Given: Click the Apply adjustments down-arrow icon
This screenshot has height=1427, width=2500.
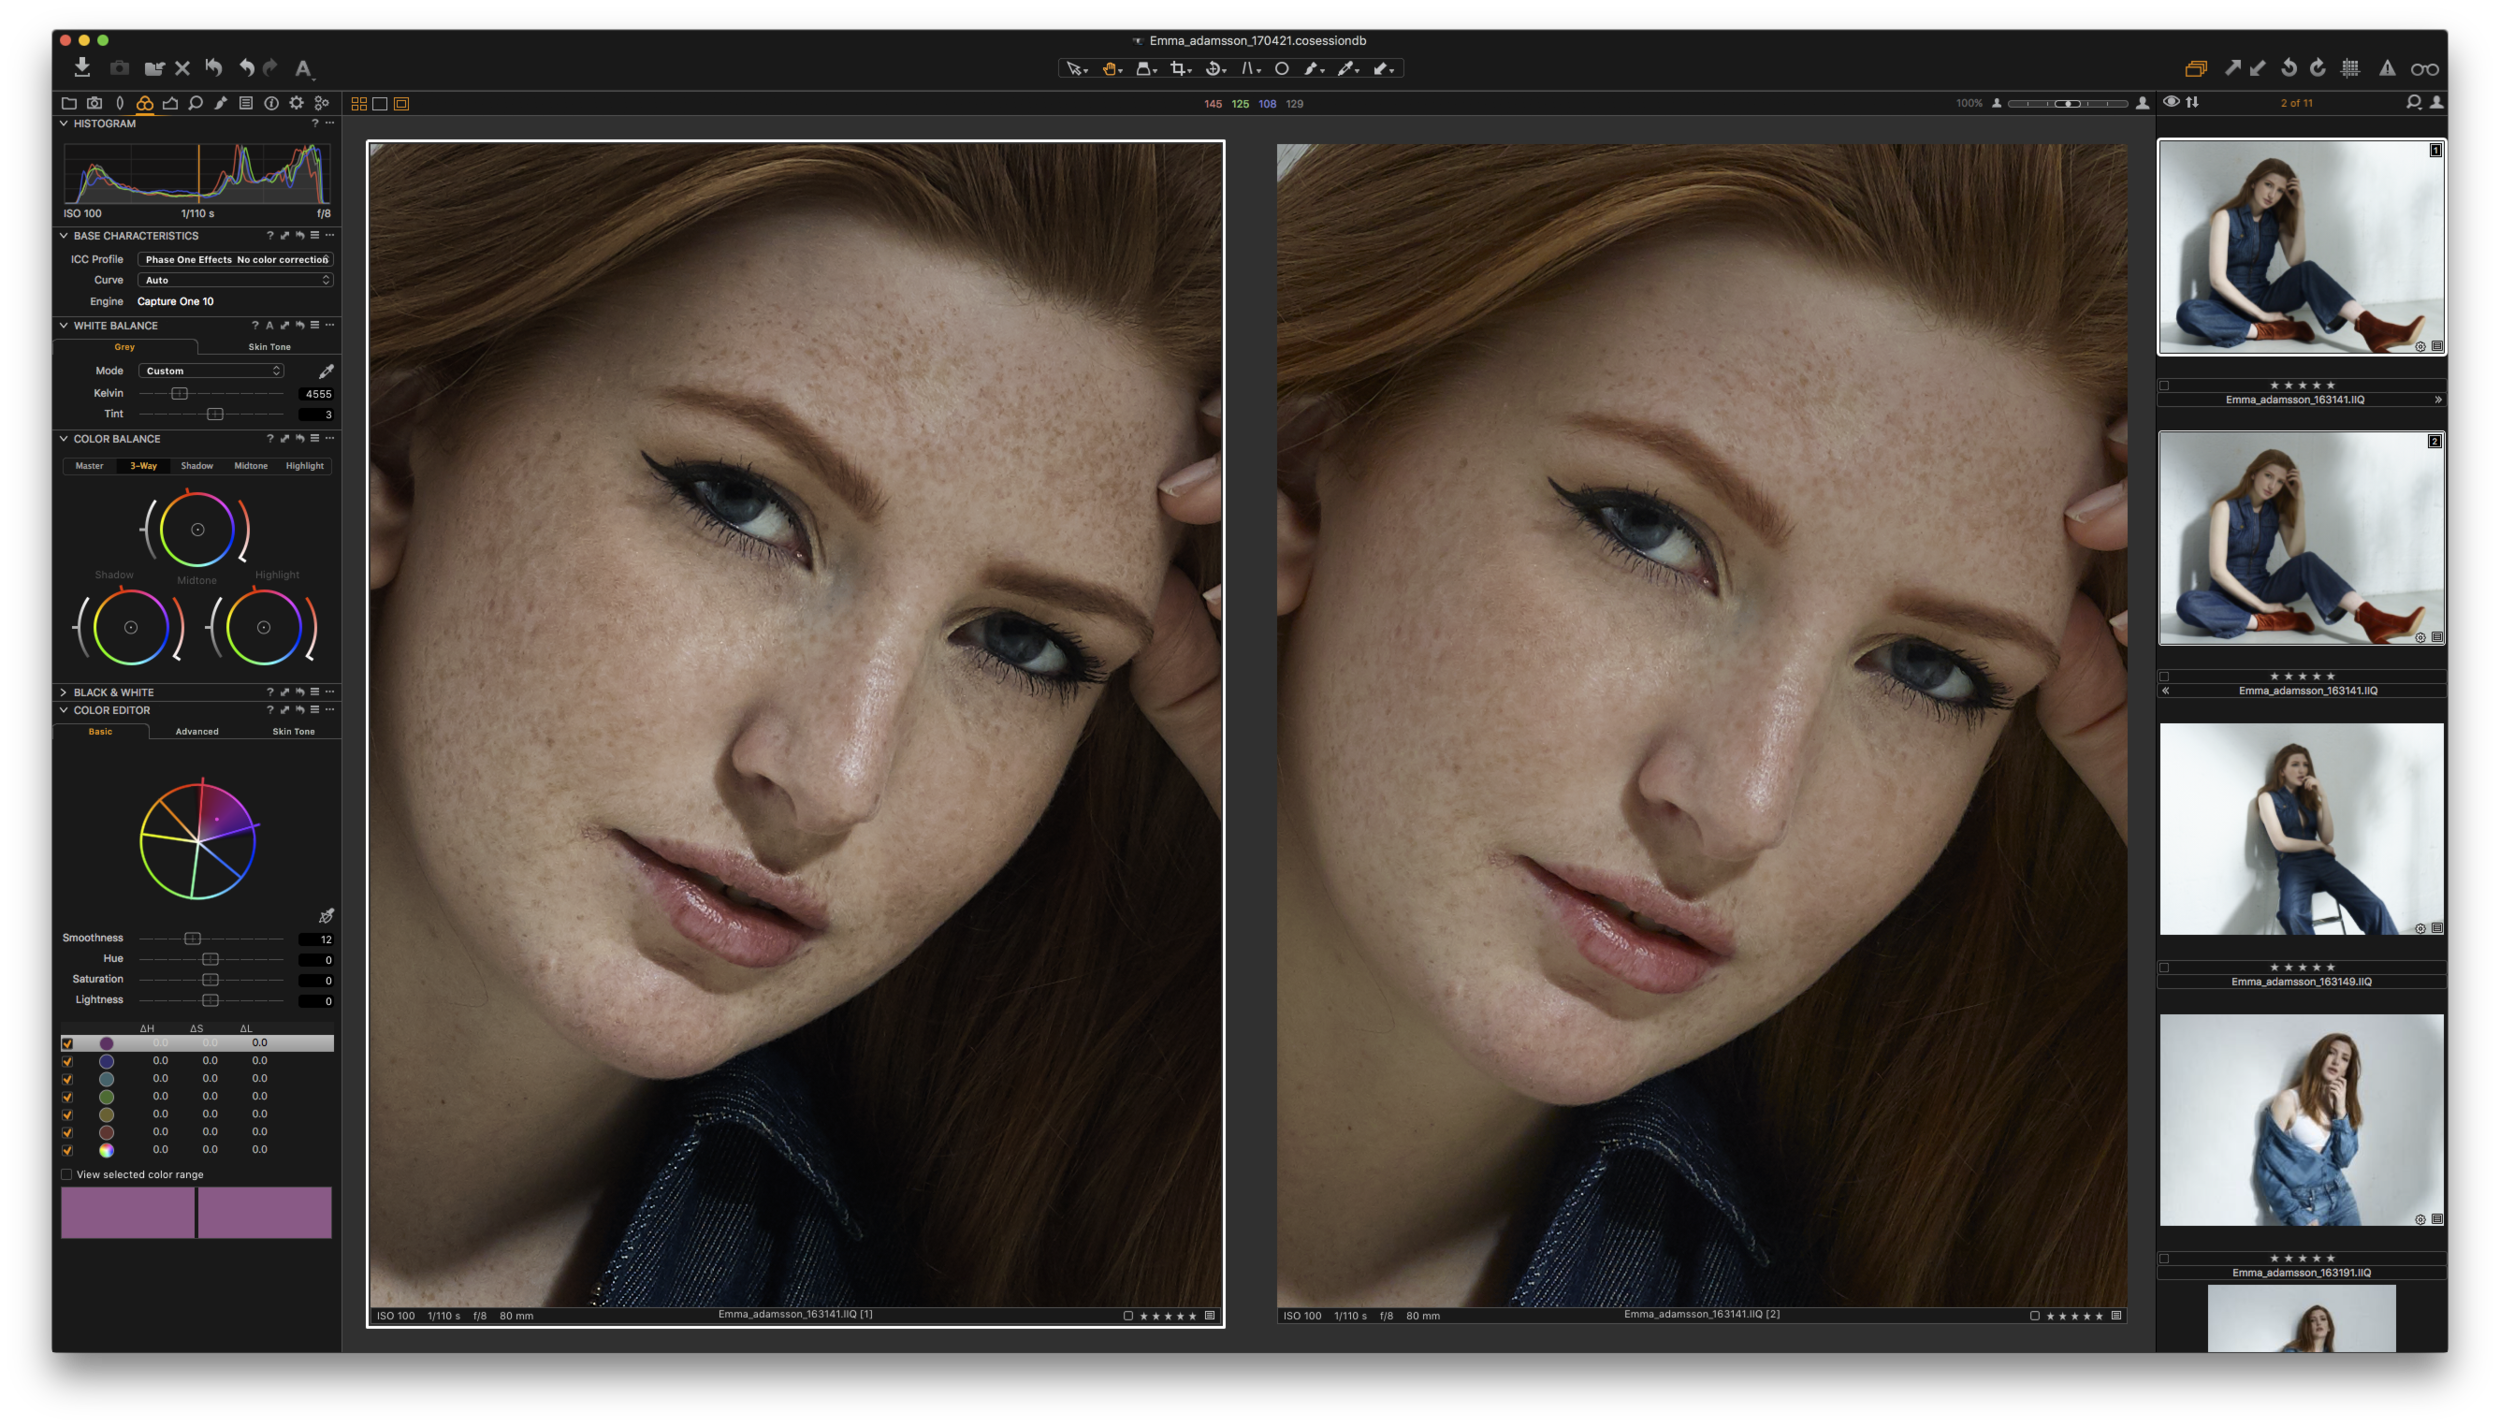Looking at the screenshot, I should pyautogui.click(x=2258, y=68).
